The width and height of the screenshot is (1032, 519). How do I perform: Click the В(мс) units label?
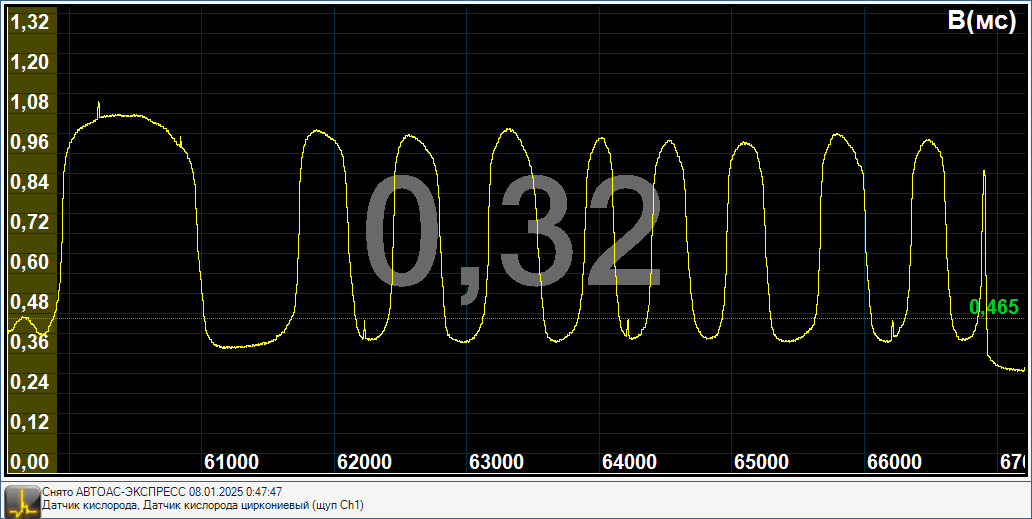[983, 22]
